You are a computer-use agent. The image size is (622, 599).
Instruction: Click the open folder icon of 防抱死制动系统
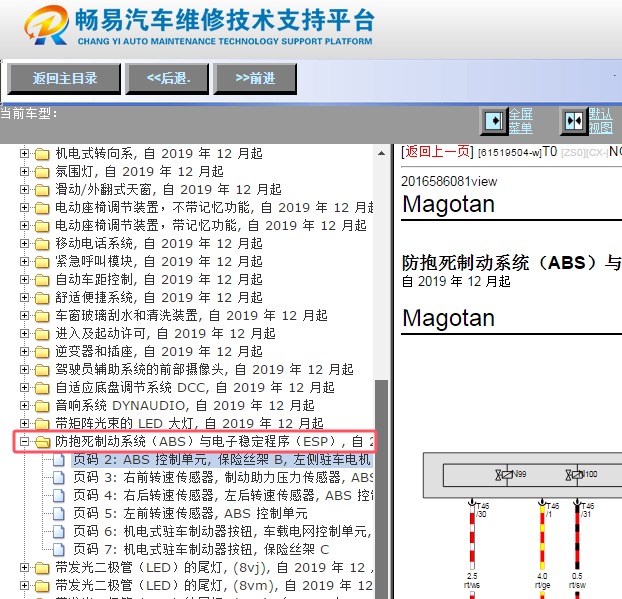coord(42,442)
